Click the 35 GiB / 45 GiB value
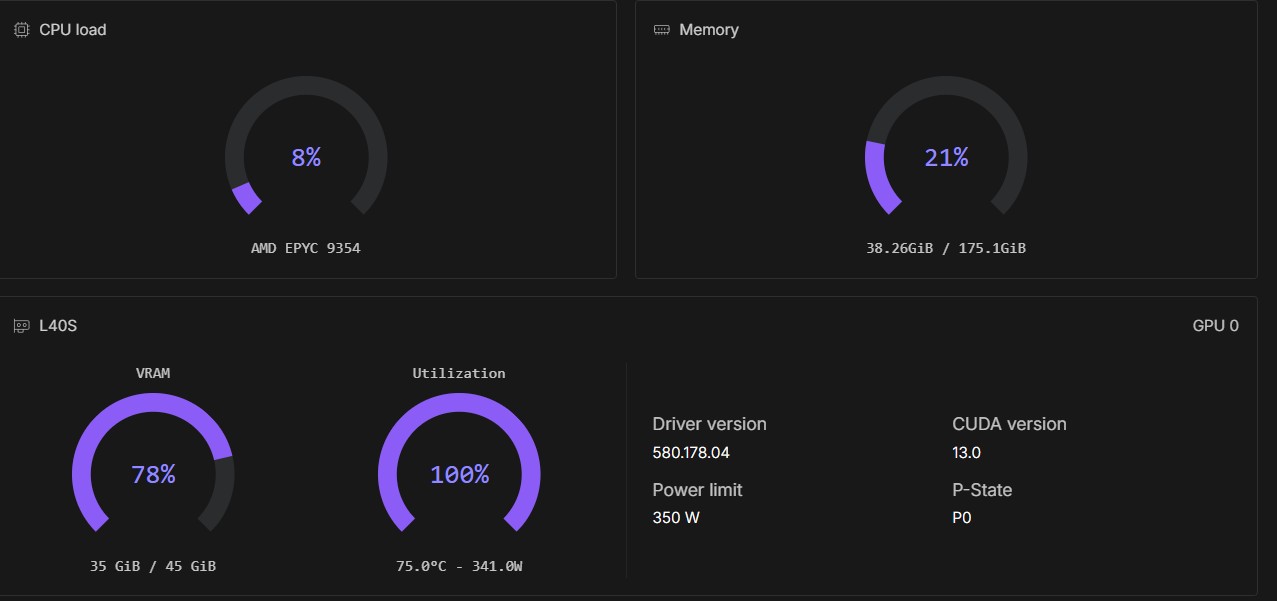 [x=153, y=566]
